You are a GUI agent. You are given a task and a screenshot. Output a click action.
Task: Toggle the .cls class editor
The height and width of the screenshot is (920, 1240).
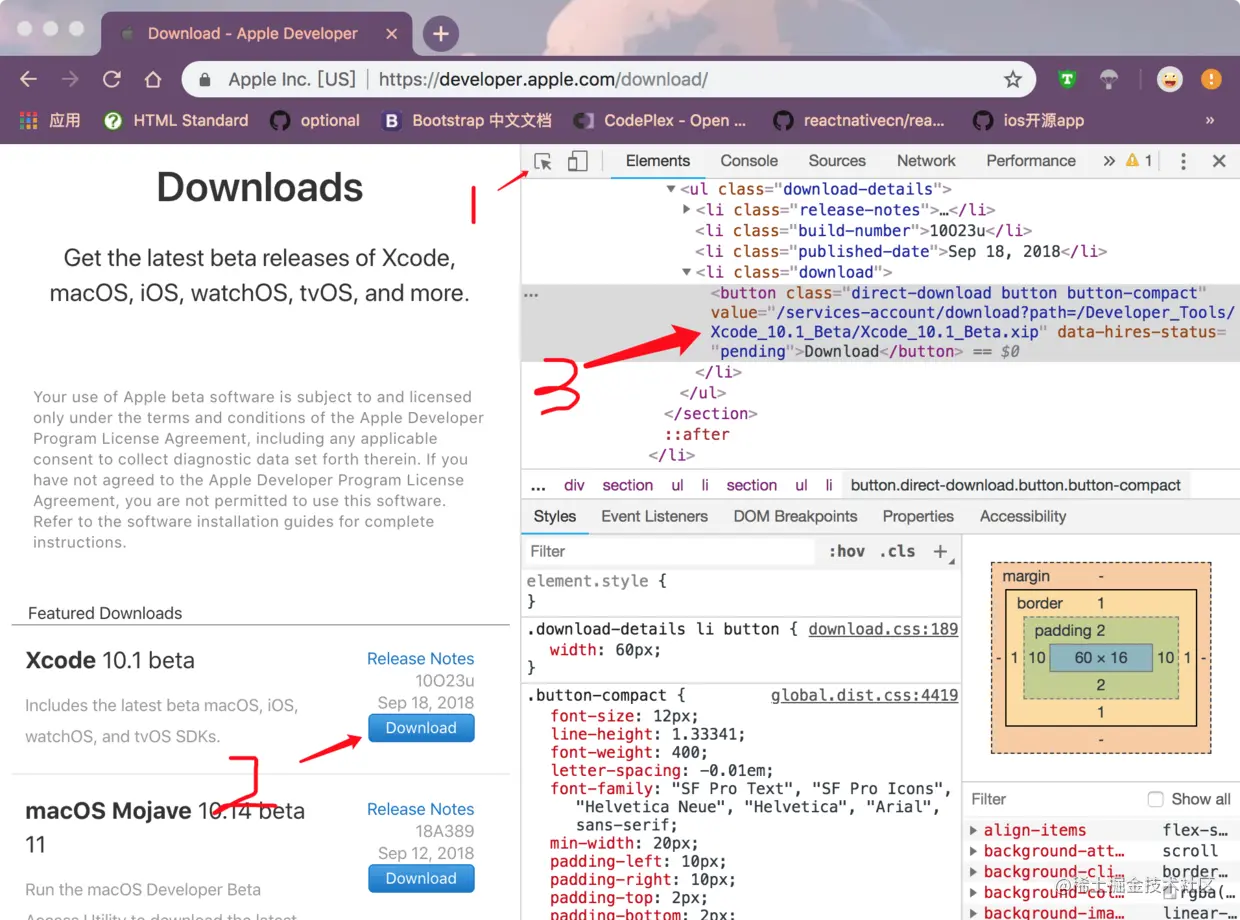897,551
